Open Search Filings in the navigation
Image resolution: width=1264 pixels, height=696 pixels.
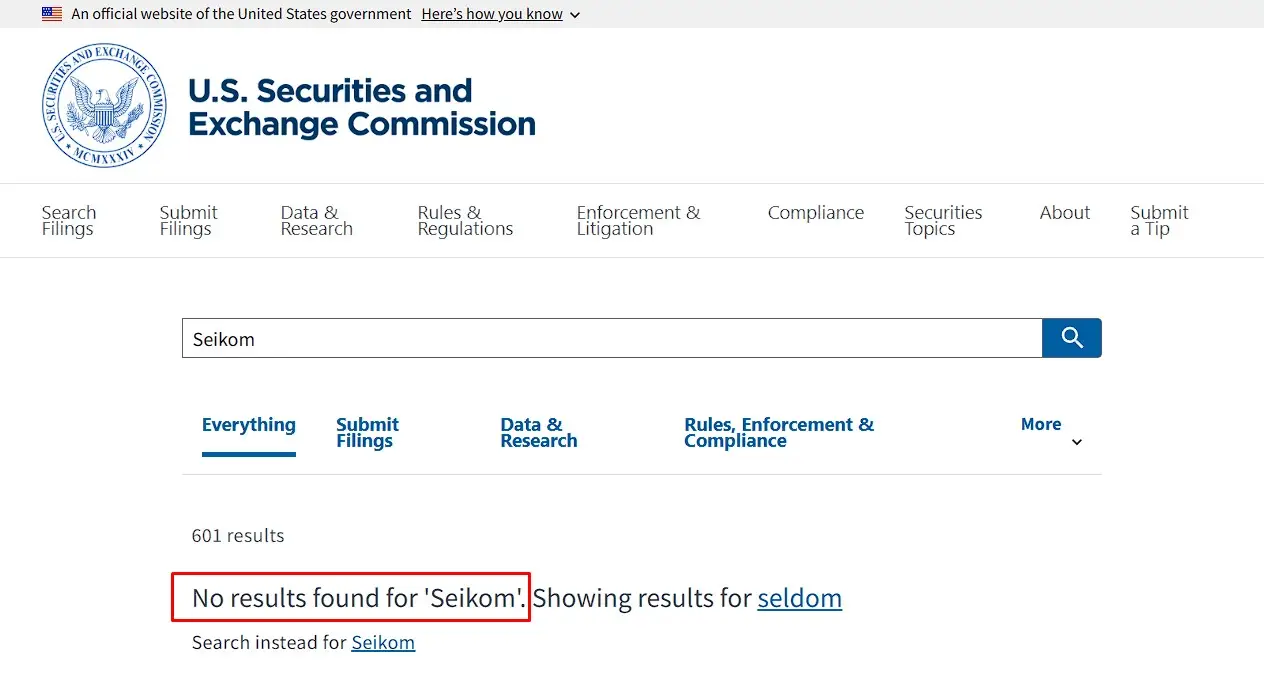[x=68, y=220]
